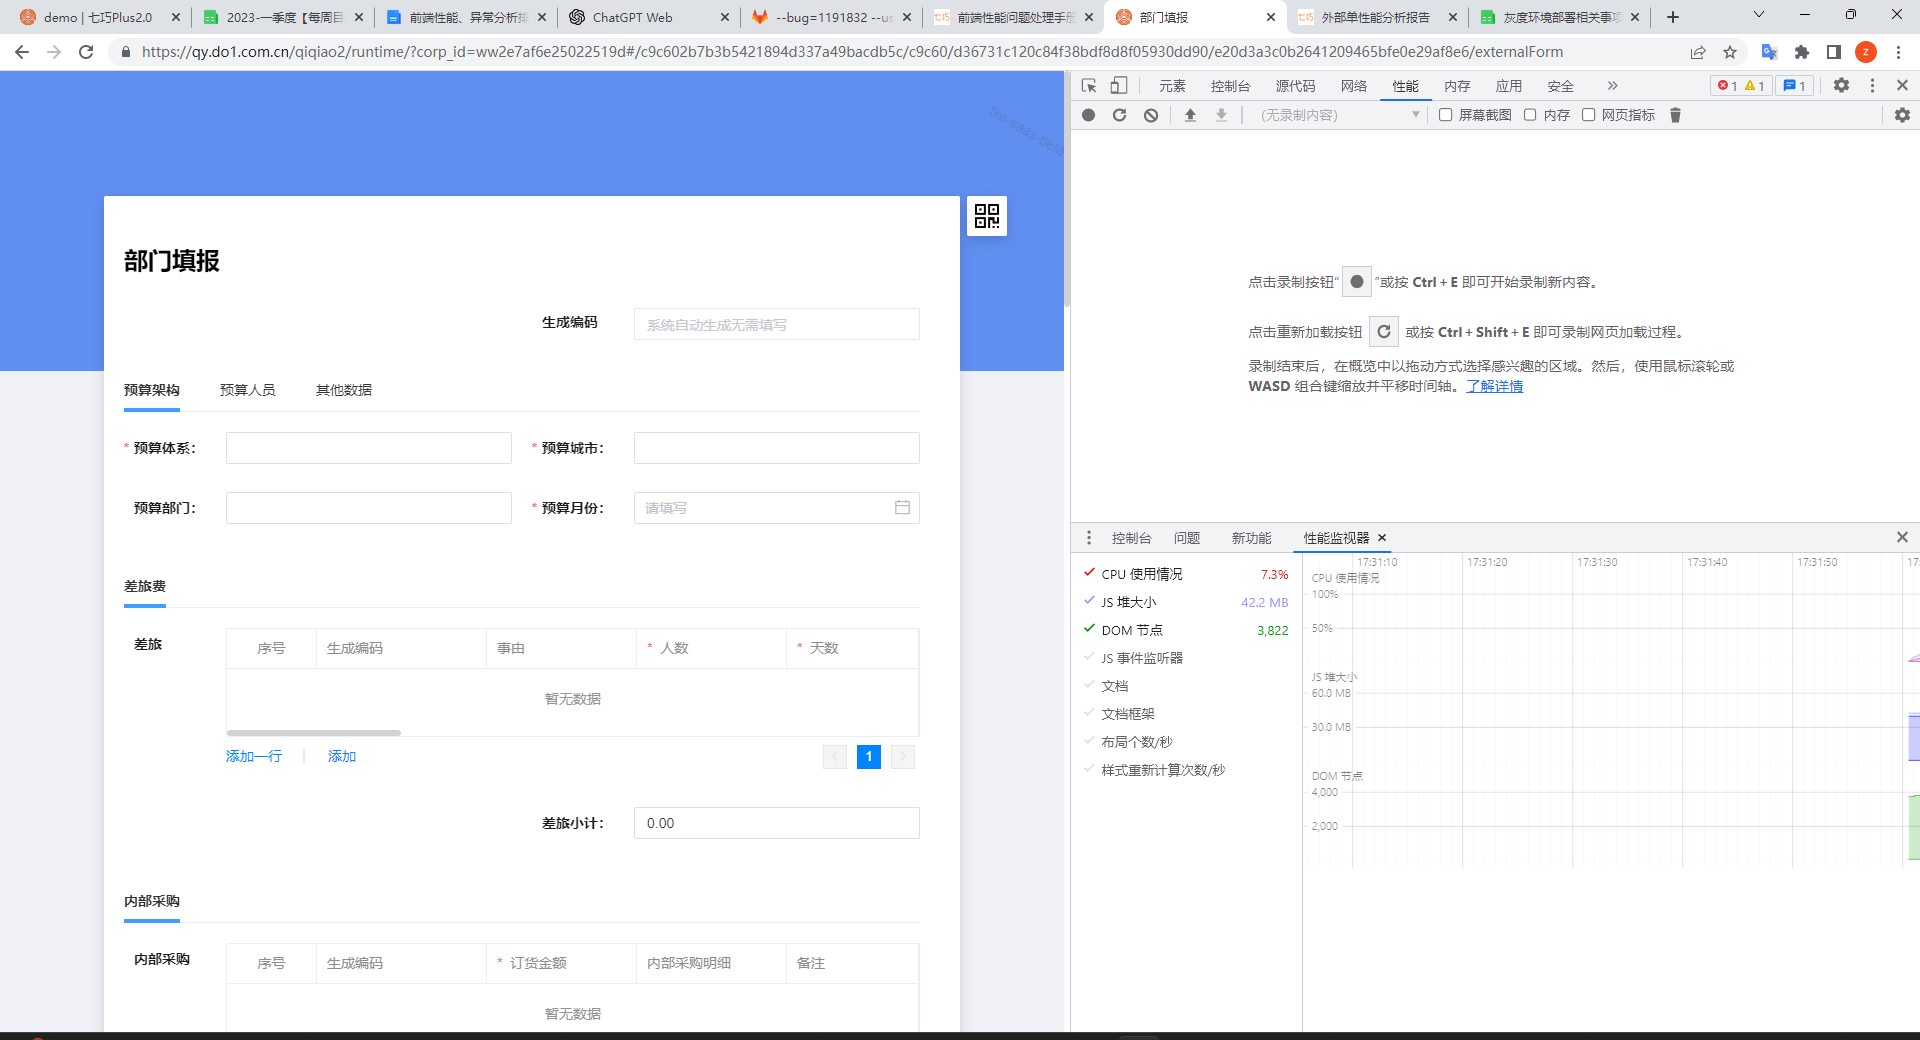Click page 1 pagination button
1920x1040 pixels.
(869, 757)
